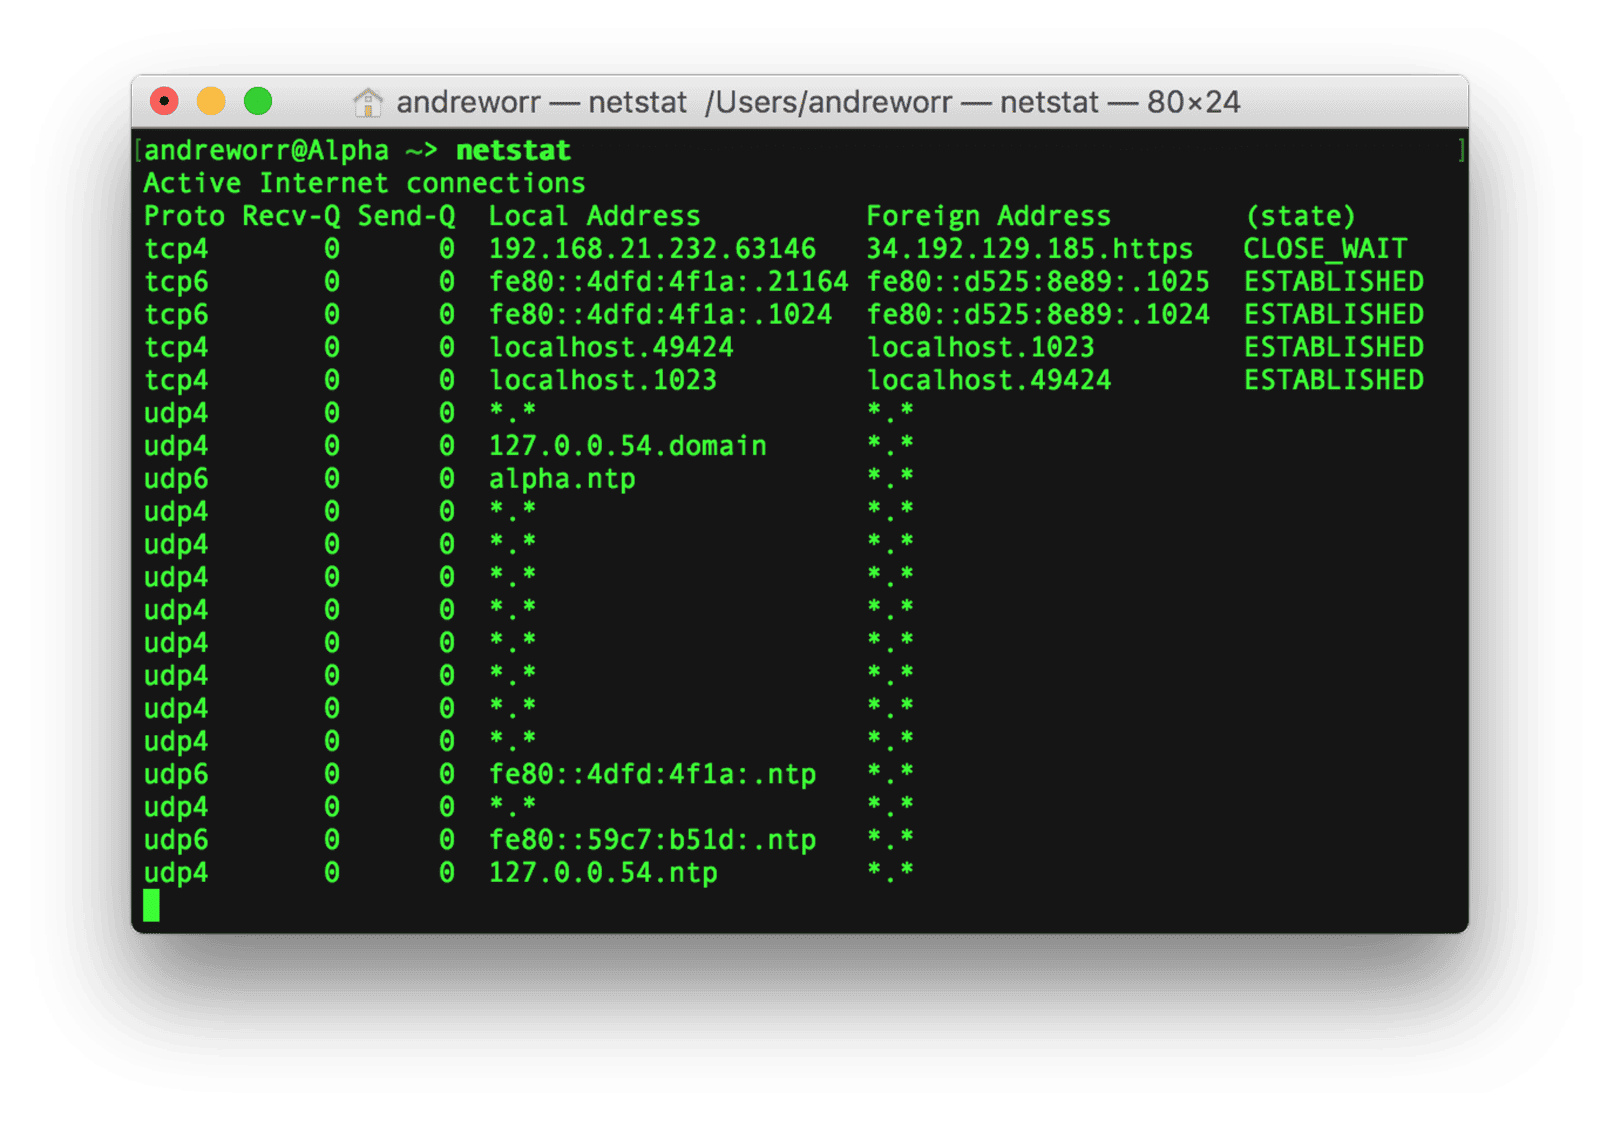Minimize the Terminal using the yellow button
The height and width of the screenshot is (1121, 1600).
[x=211, y=101]
